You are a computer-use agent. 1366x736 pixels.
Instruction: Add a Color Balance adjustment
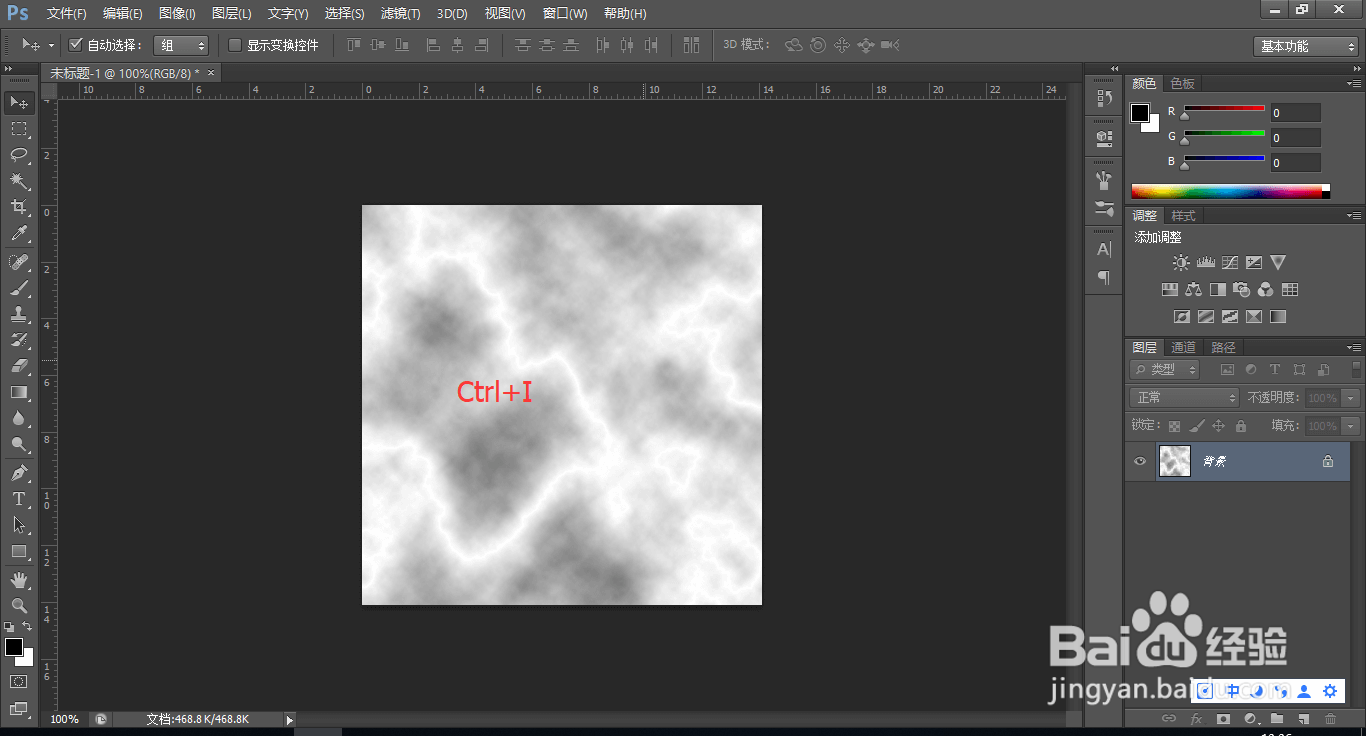click(1193, 290)
